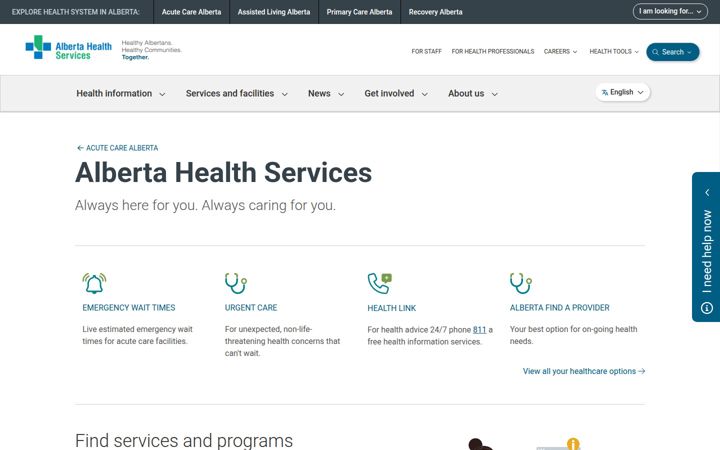Click the magnifier icon in Search button

pyautogui.click(x=655, y=52)
